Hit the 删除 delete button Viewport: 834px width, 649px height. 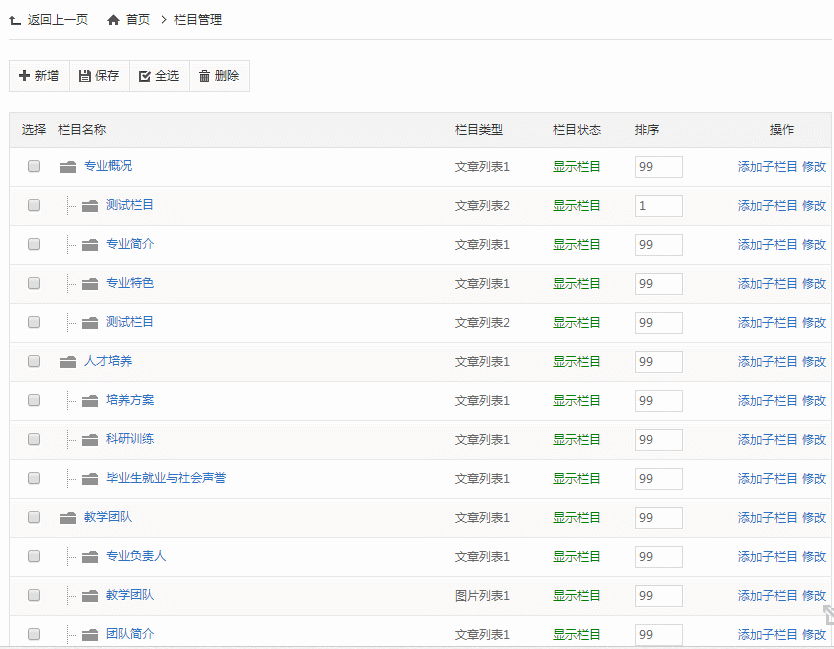point(219,76)
